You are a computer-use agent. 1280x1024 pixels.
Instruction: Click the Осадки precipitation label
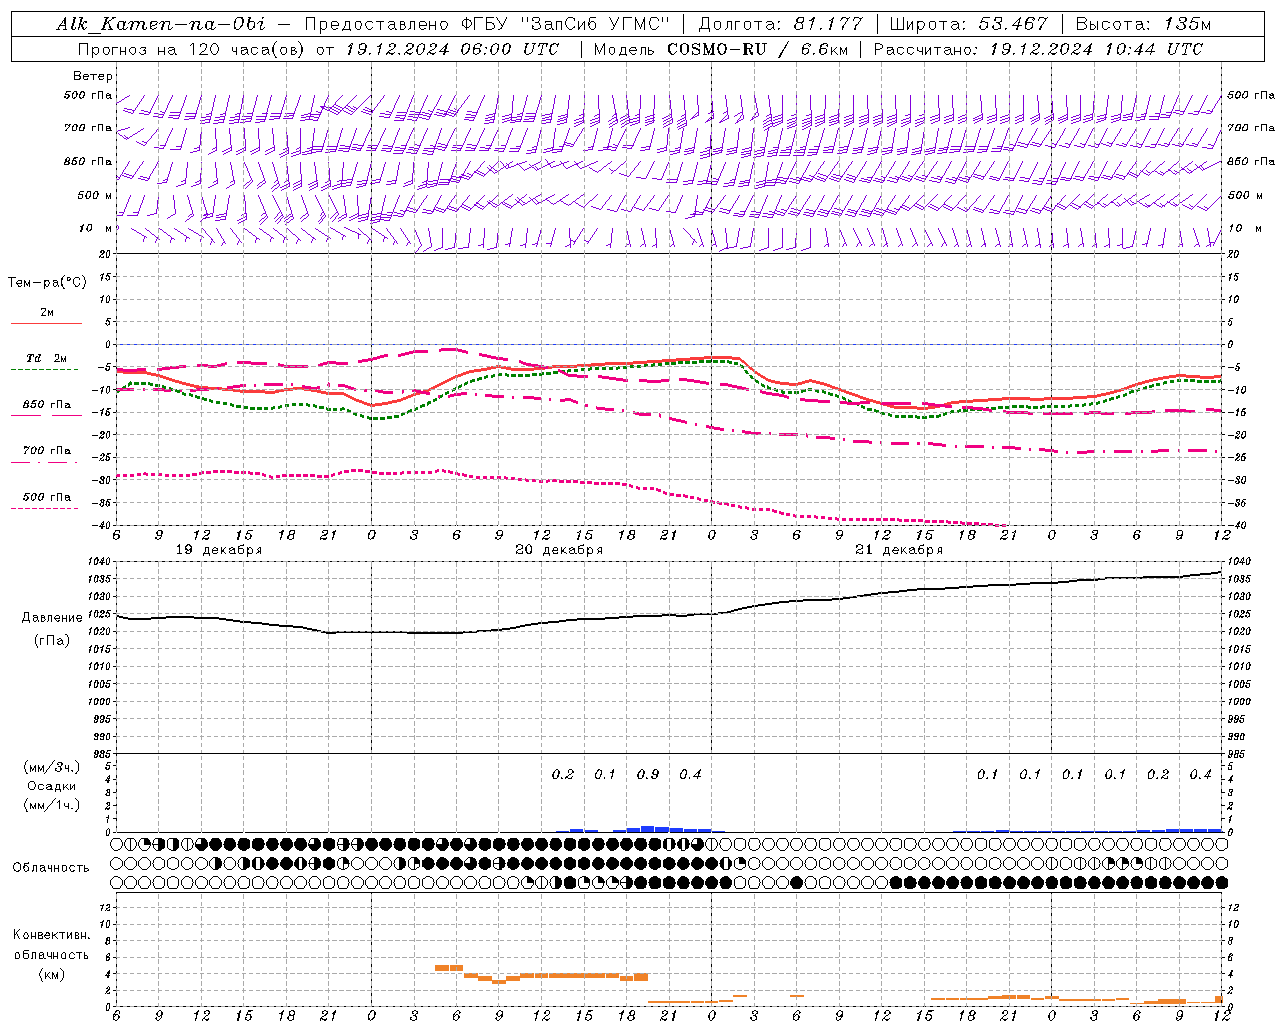[52, 786]
